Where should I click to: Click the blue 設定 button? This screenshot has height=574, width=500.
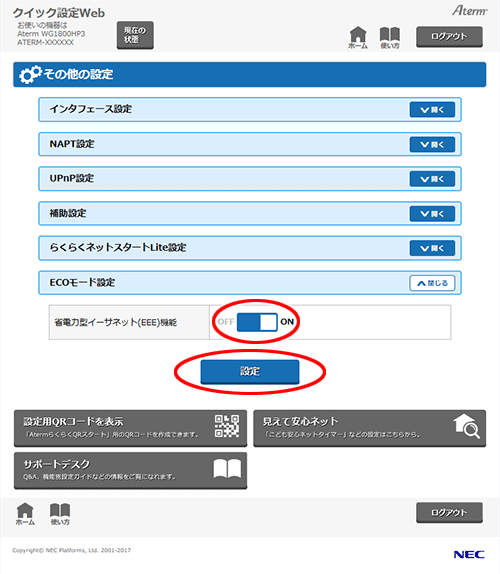(x=250, y=372)
